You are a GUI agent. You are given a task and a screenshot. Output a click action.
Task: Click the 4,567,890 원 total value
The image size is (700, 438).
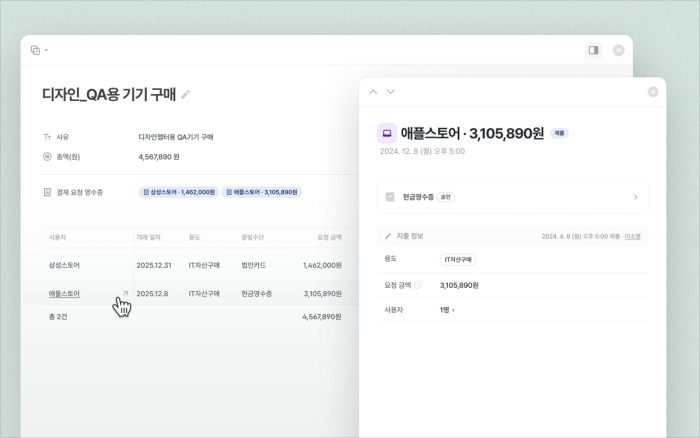159,157
